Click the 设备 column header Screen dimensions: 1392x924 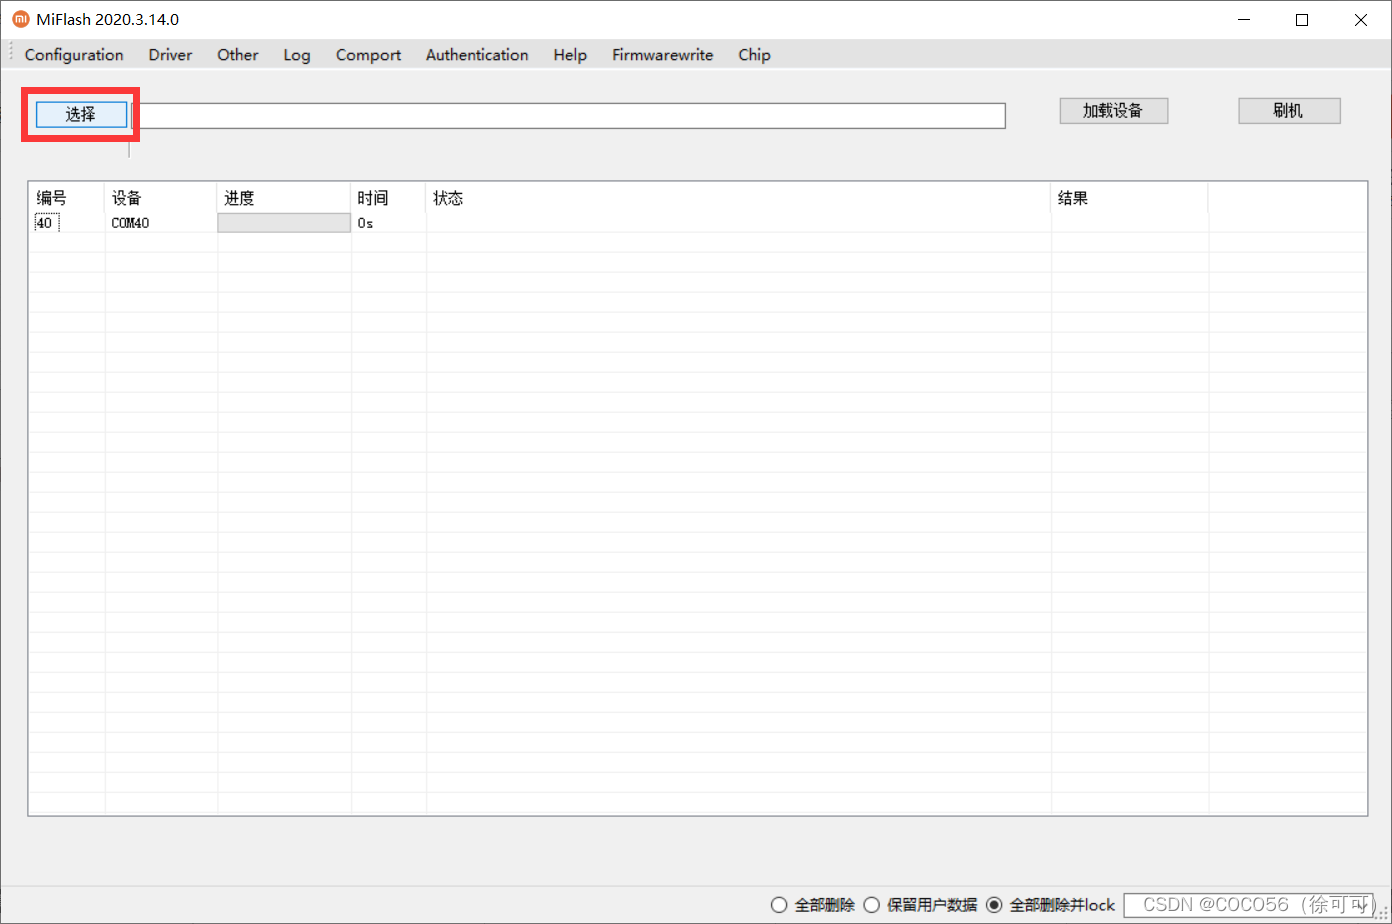point(160,198)
